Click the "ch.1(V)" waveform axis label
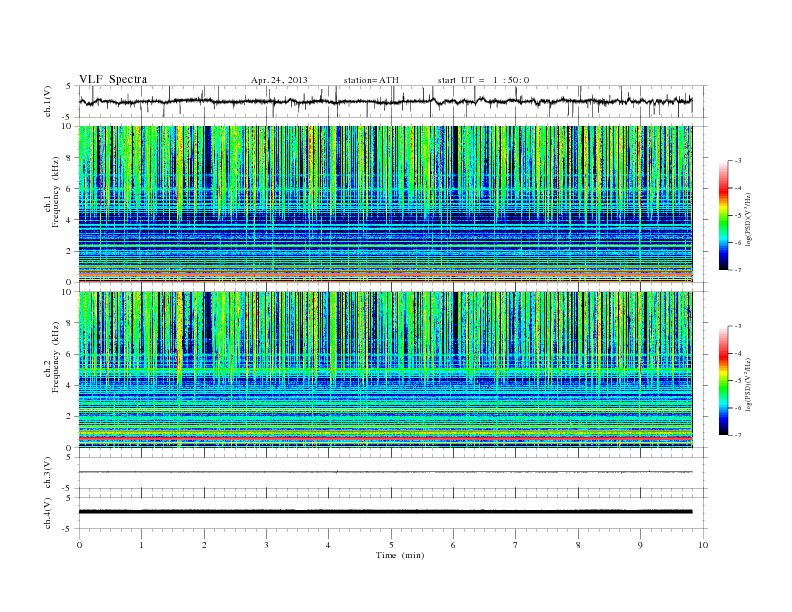 pyautogui.click(x=47, y=101)
